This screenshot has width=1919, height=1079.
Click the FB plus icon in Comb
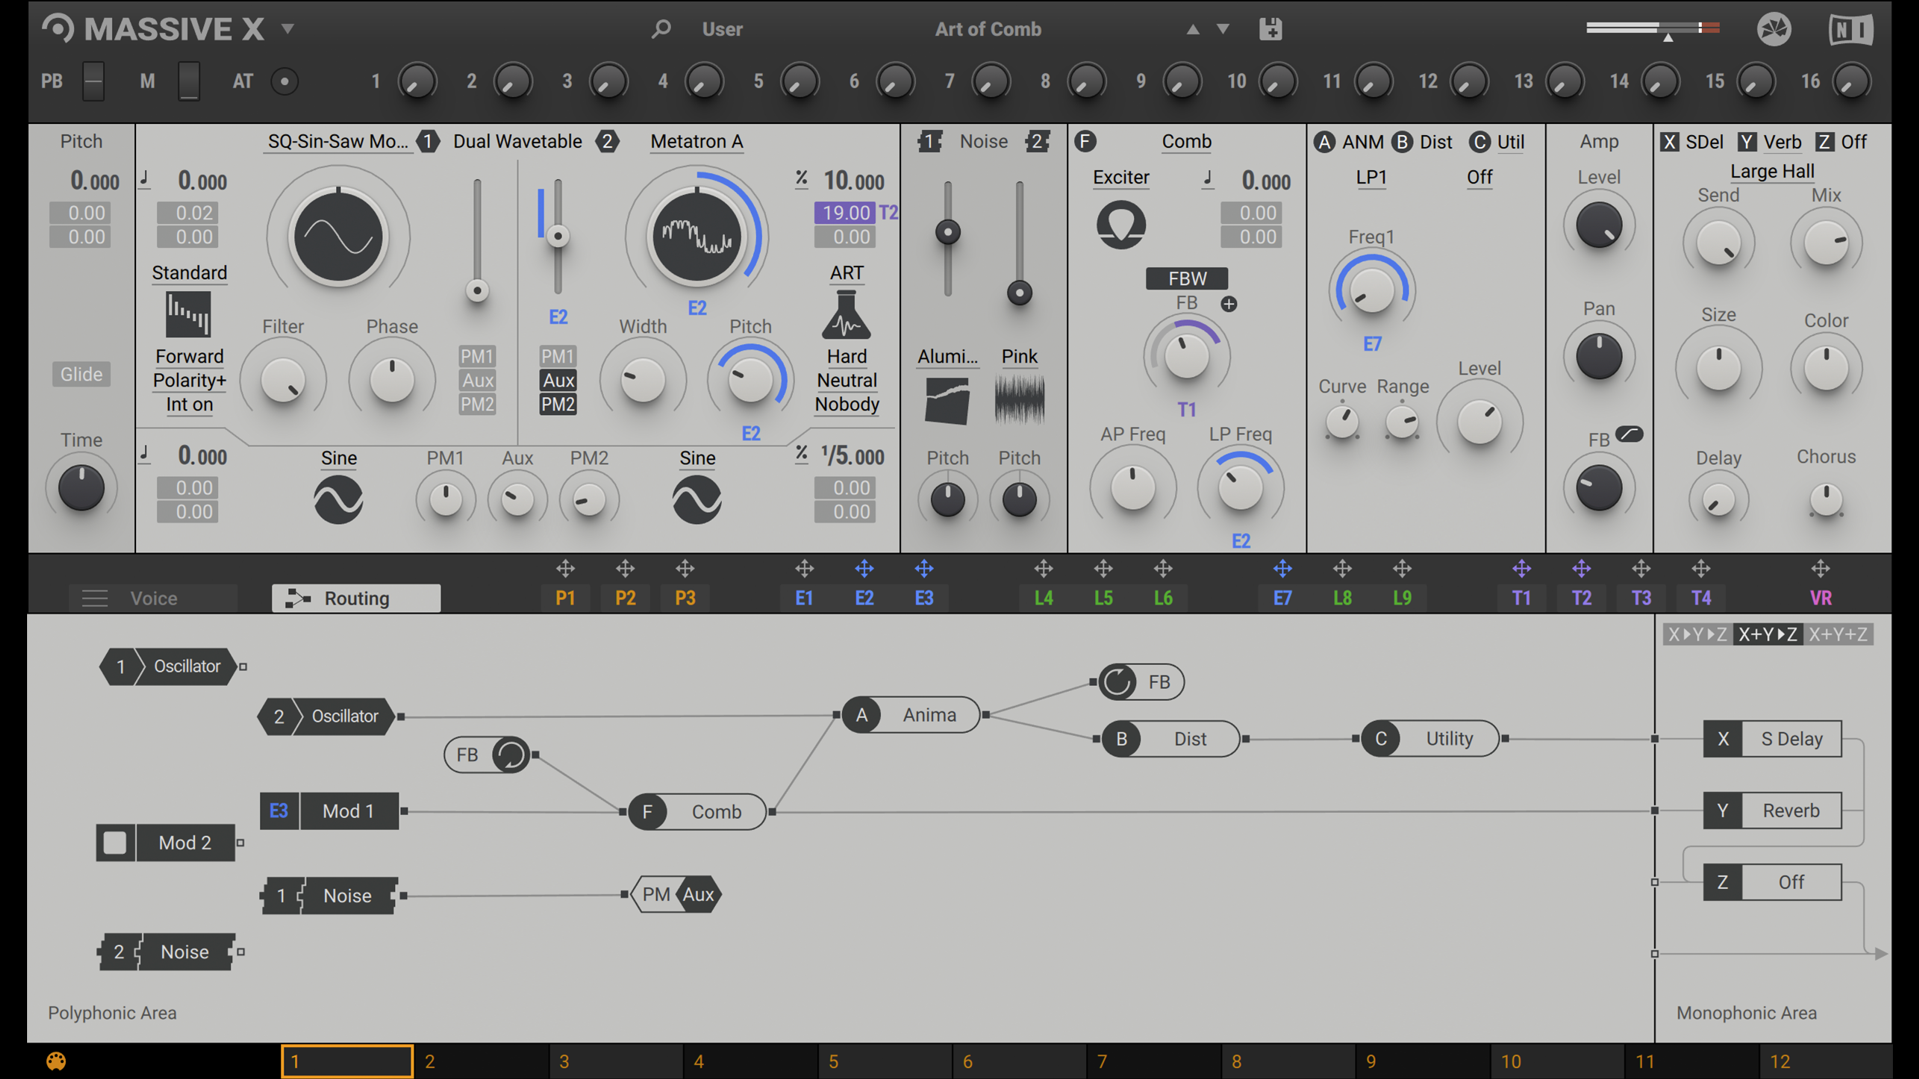(x=1228, y=304)
